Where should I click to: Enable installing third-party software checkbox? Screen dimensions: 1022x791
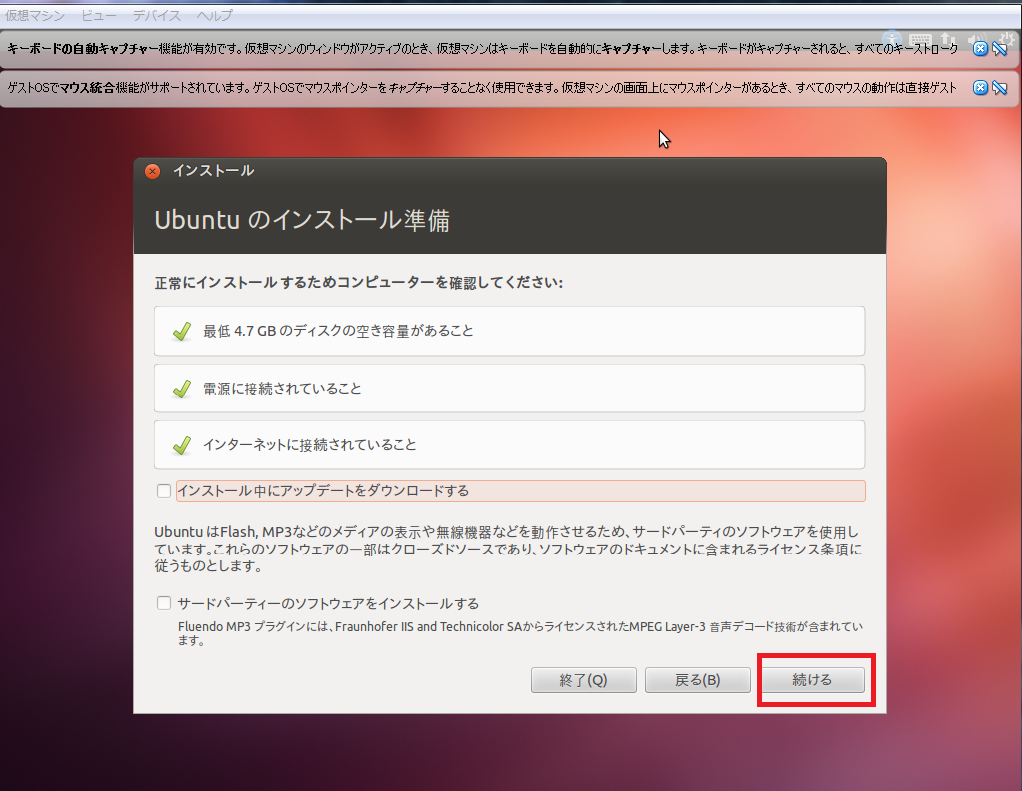[164, 603]
